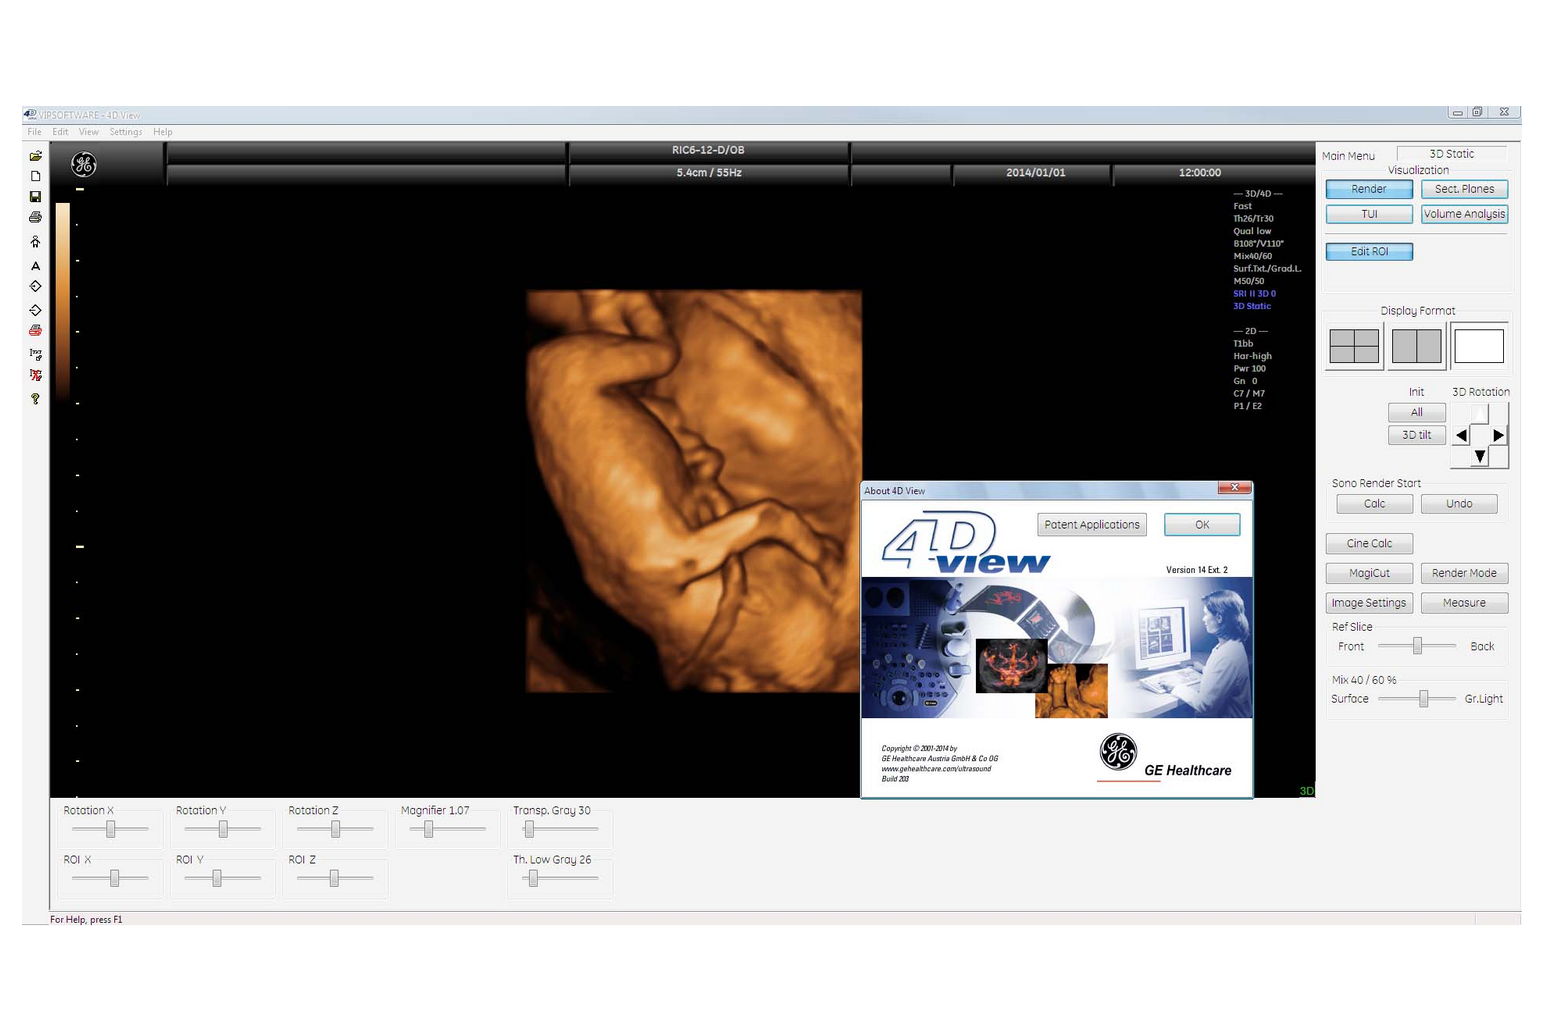Click the ROI Y slider handle

coord(217,878)
